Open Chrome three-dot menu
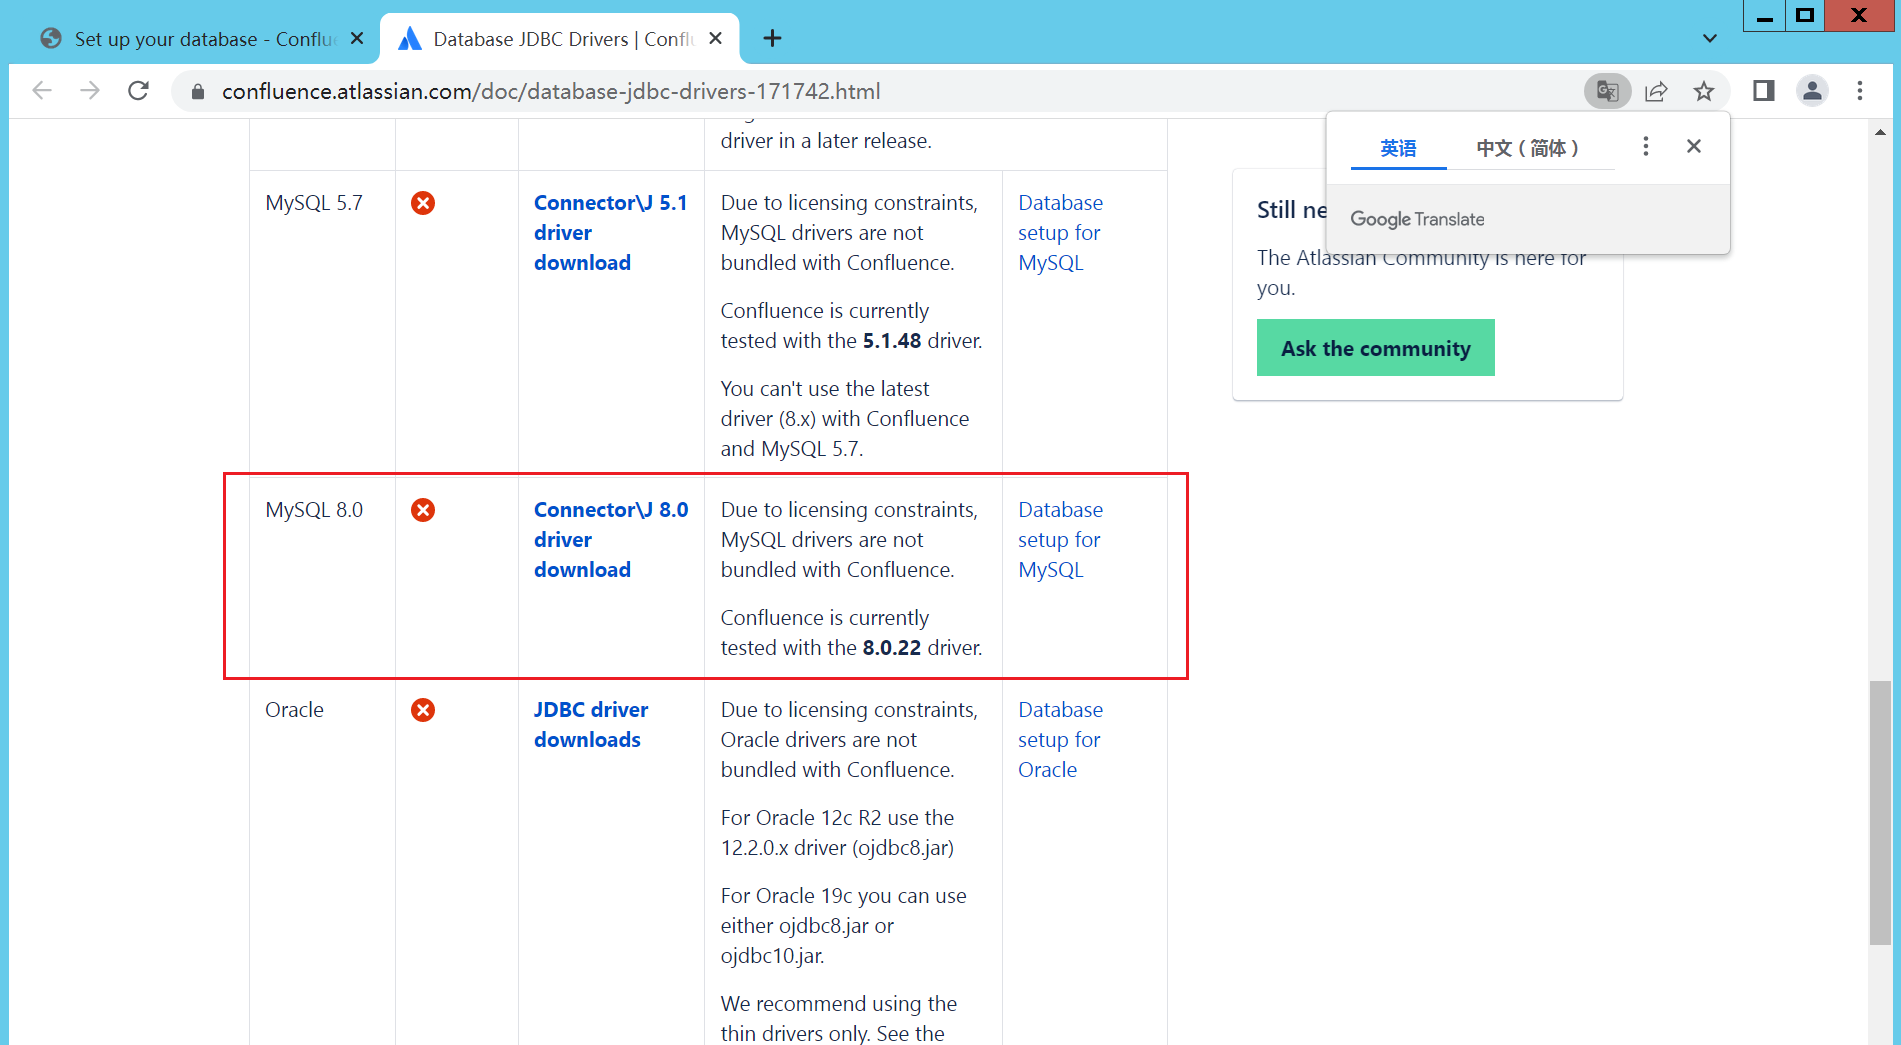 [1860, 91]
